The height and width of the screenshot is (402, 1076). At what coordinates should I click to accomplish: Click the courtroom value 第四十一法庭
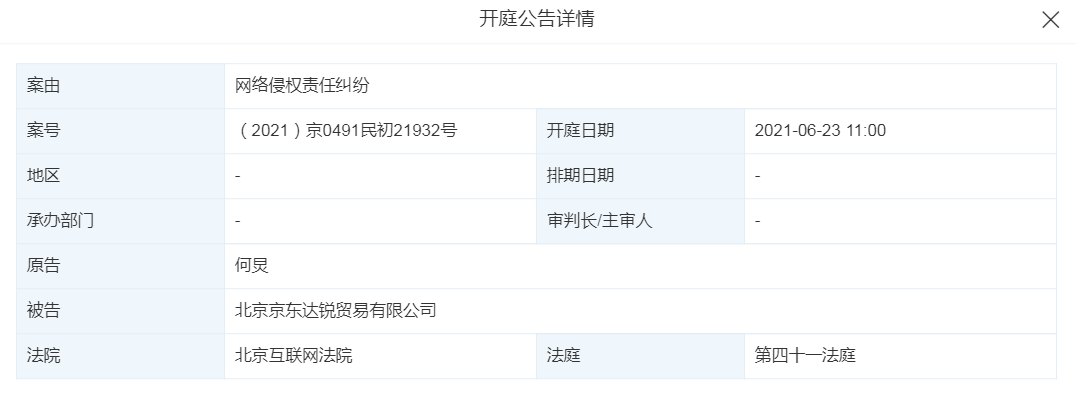805,356
